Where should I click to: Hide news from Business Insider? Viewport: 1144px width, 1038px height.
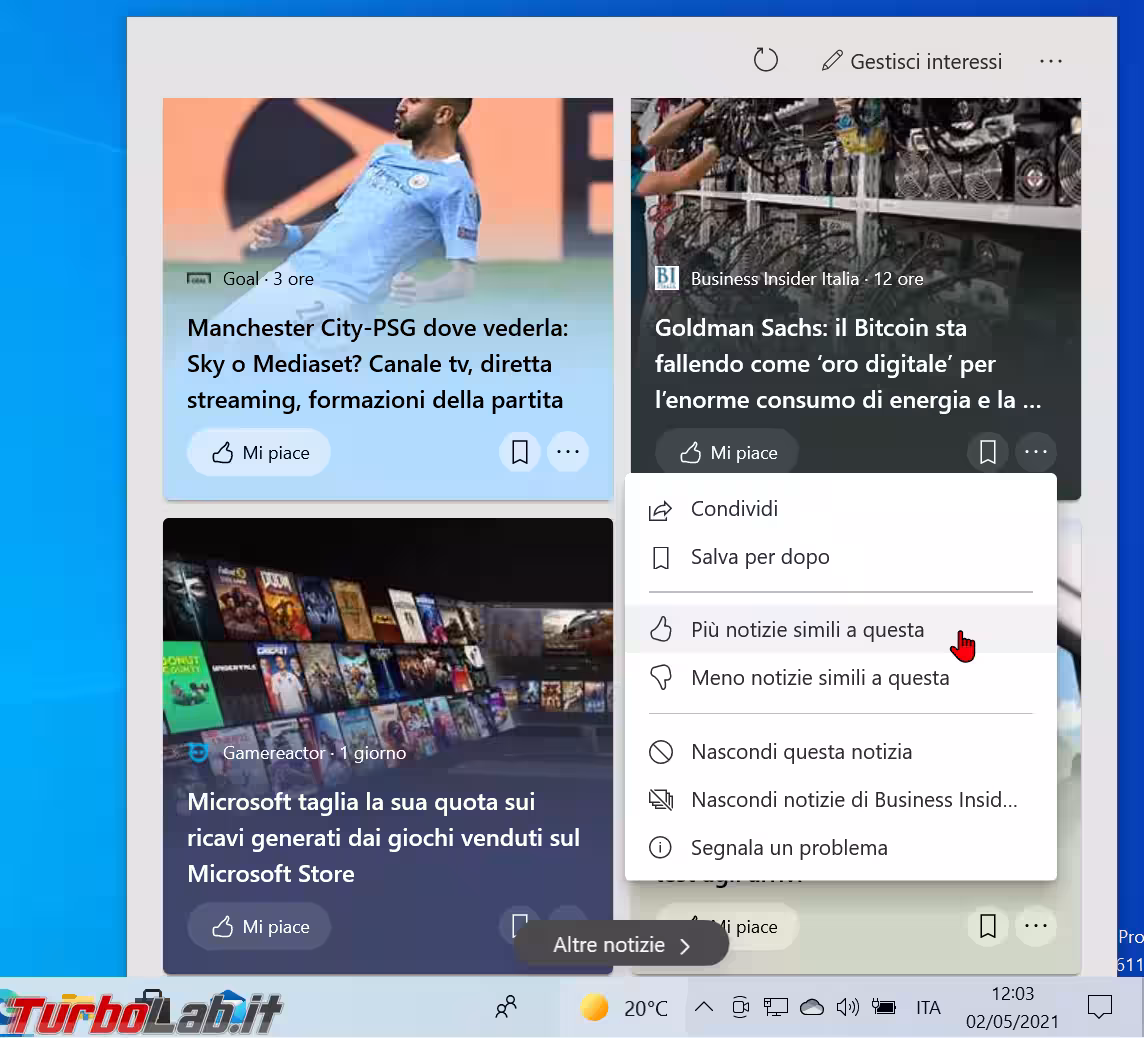(x=853, y=800)
